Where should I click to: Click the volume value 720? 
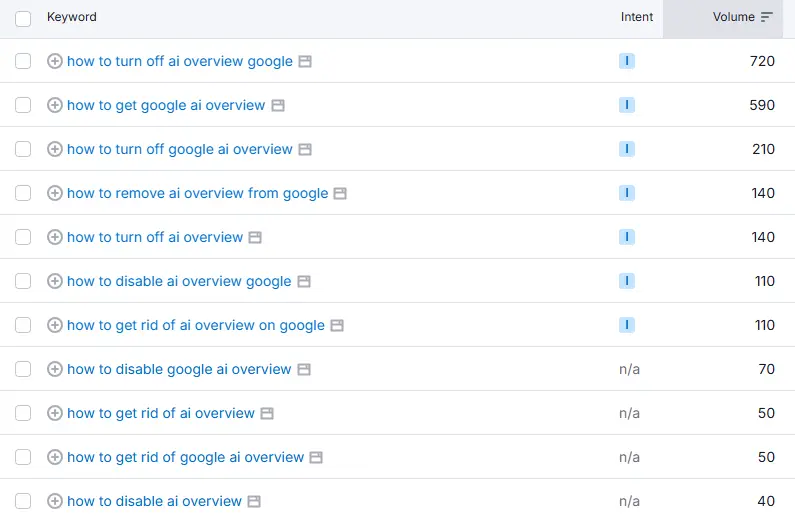tap(762, 61)
